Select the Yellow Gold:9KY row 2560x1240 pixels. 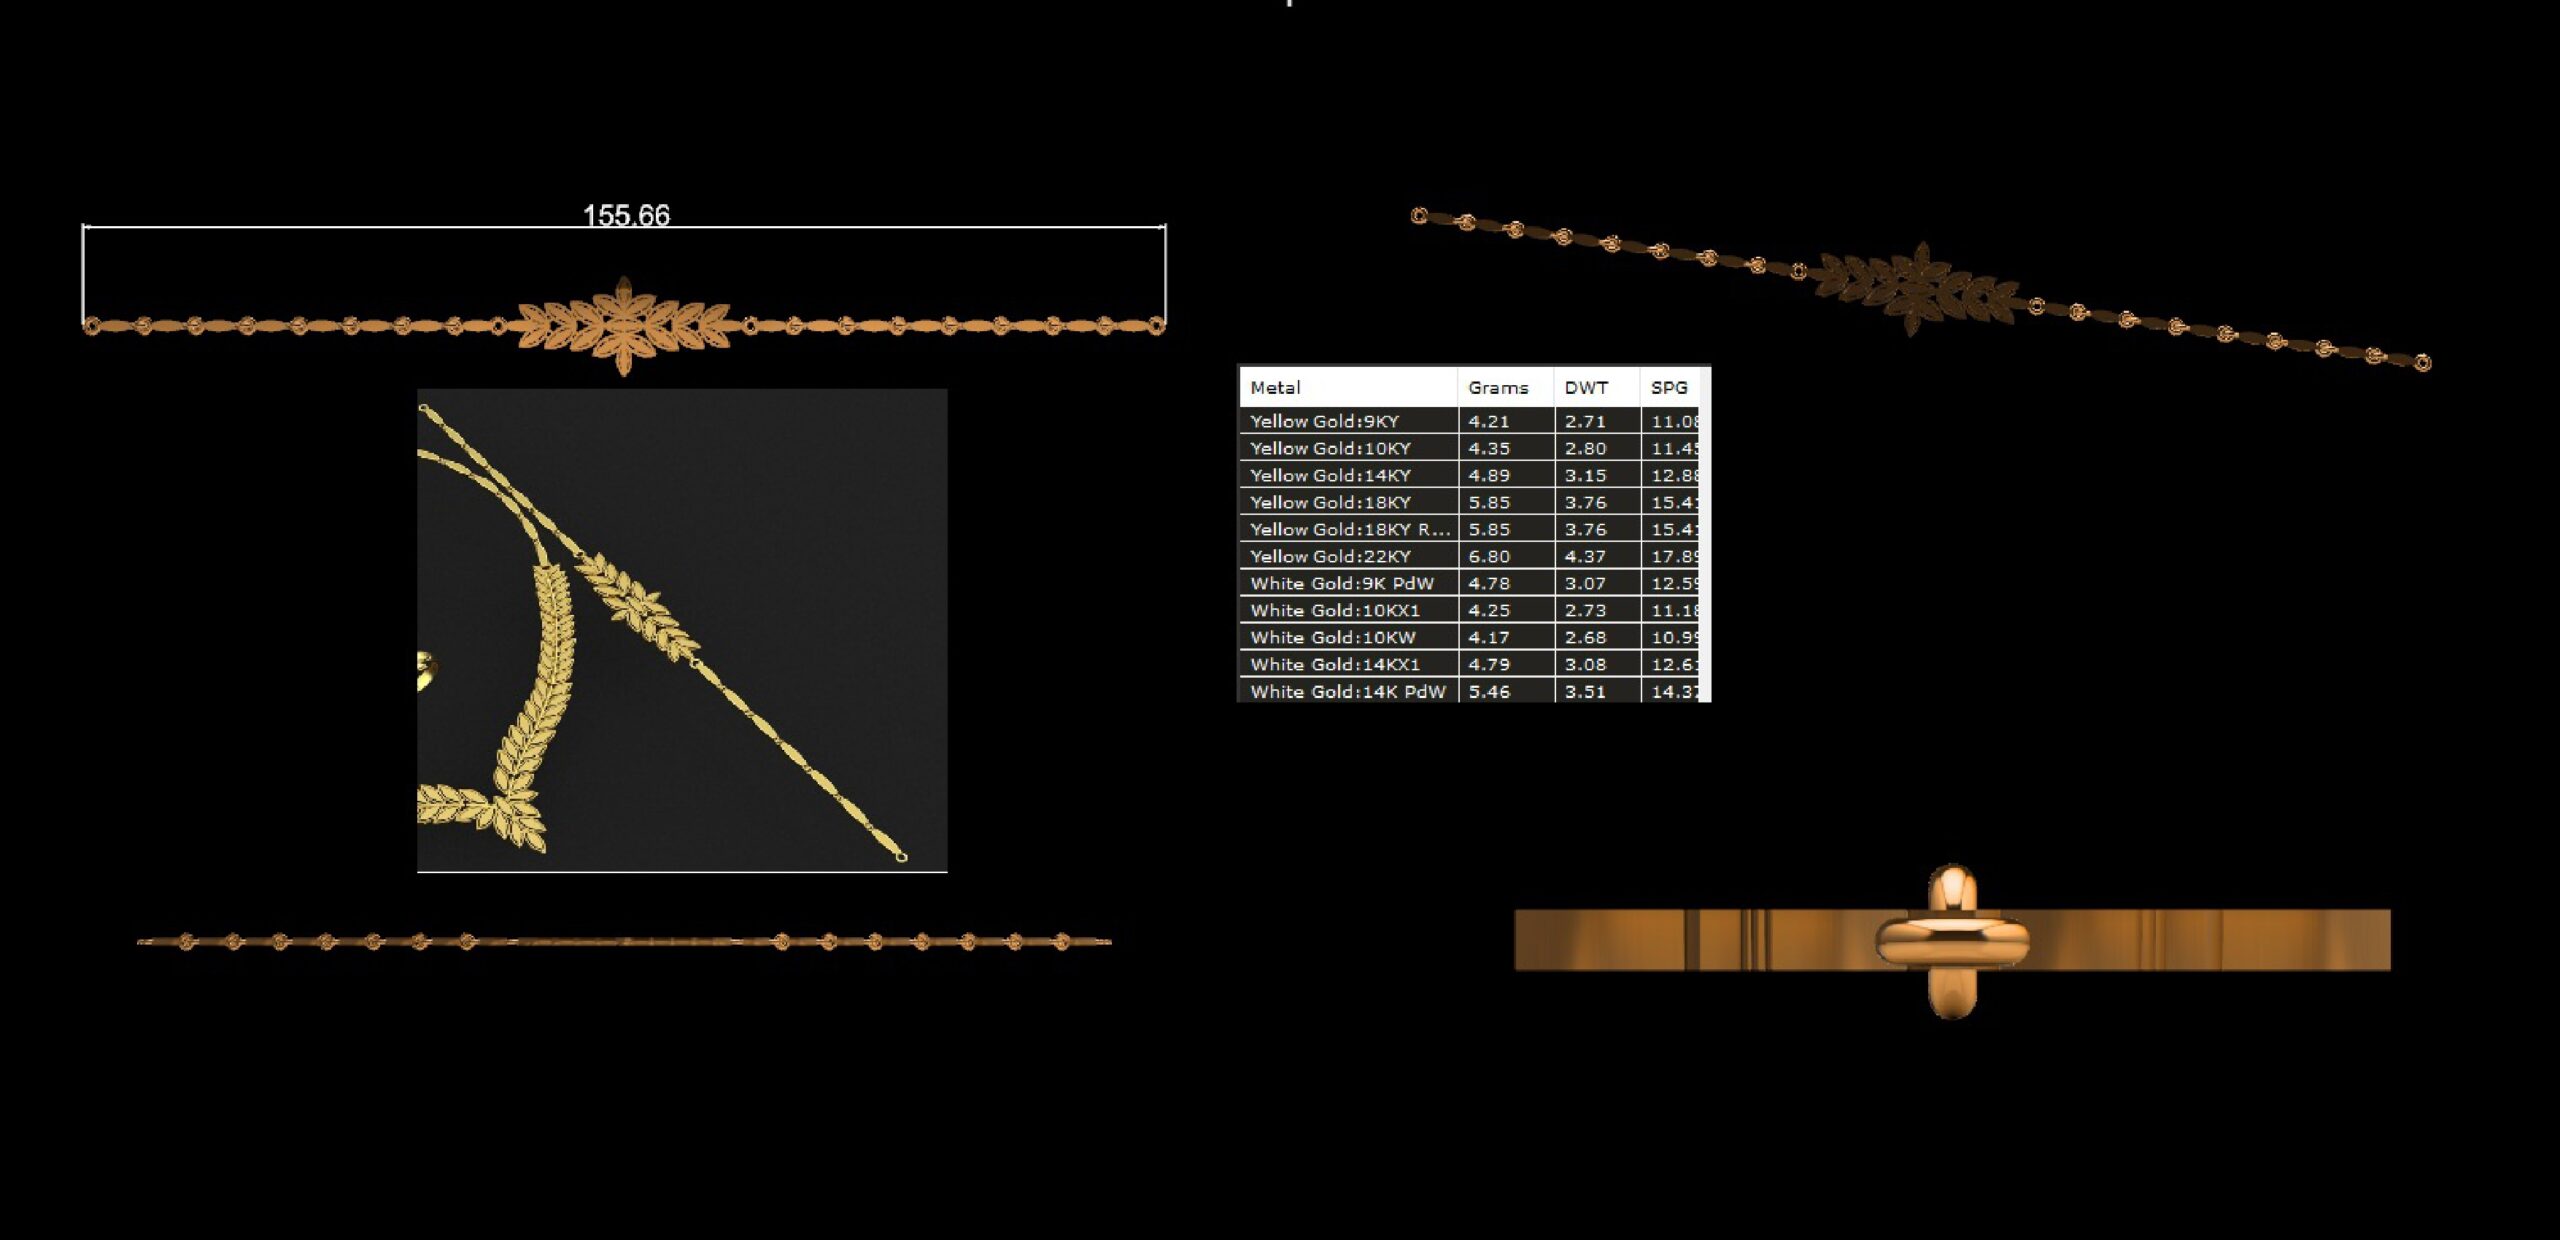click(x=1324, y=421)
